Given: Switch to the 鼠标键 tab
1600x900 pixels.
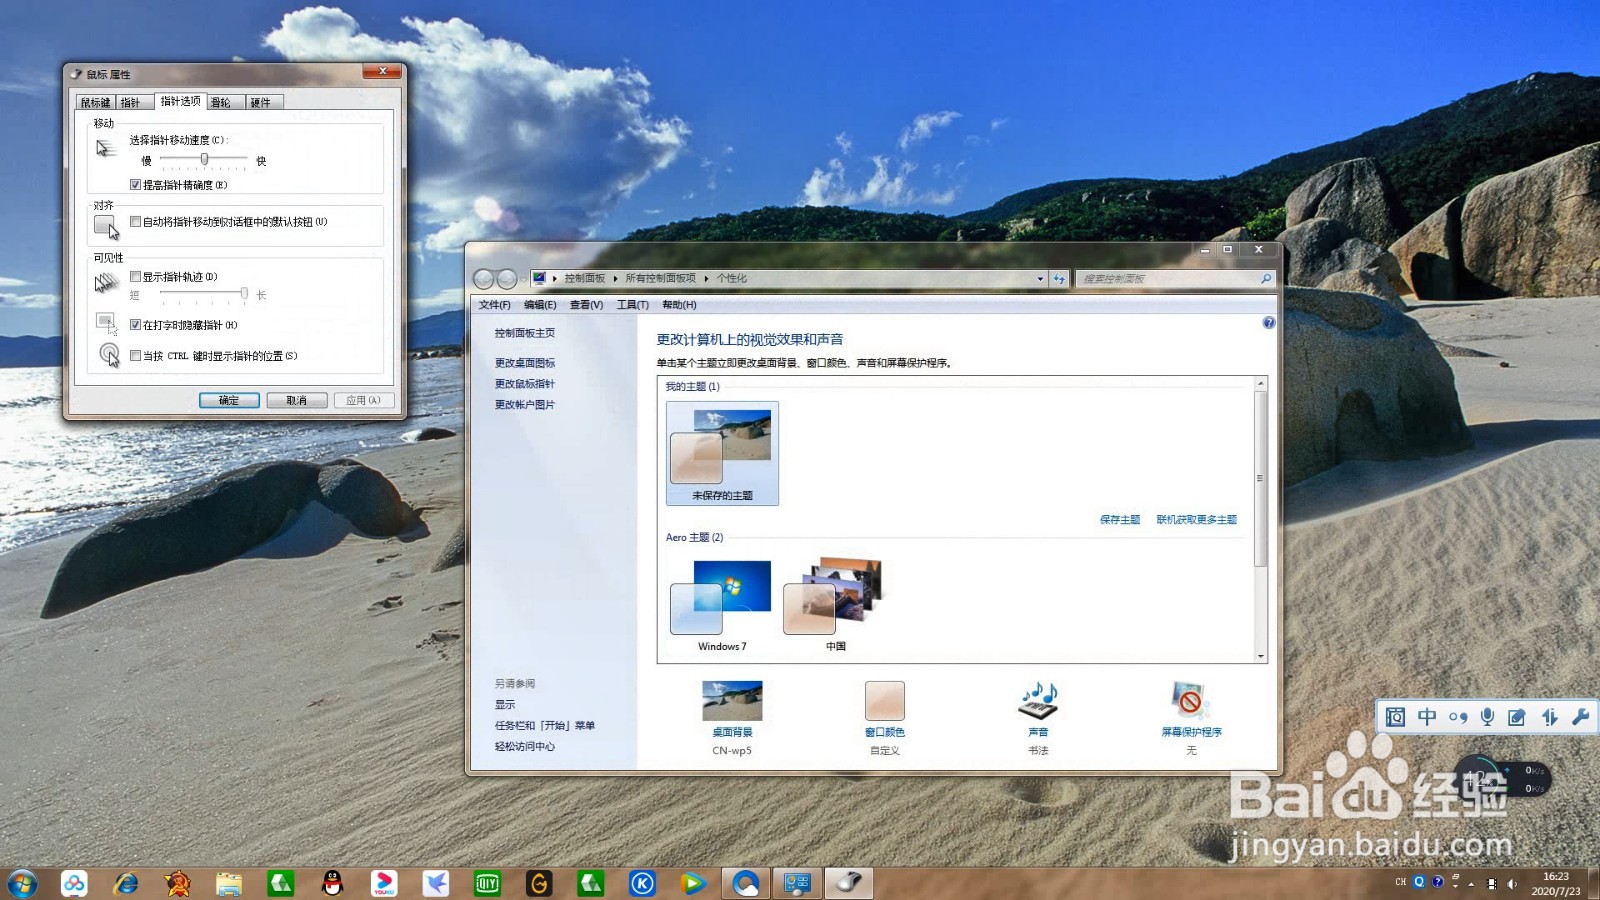Looking at the screenshot, I should pos(96,103).
